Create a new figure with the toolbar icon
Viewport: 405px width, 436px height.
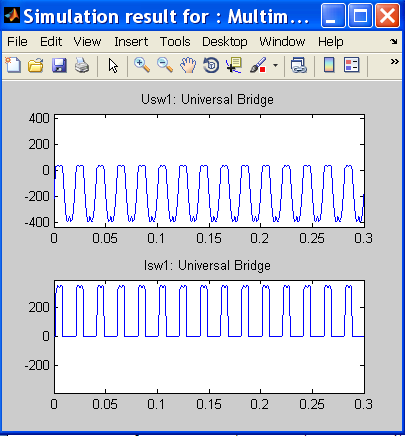click(13, 65)
